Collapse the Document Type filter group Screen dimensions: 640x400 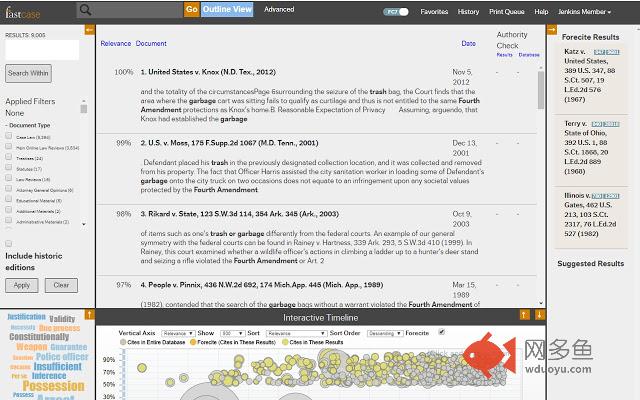click(x=28, y=125)
